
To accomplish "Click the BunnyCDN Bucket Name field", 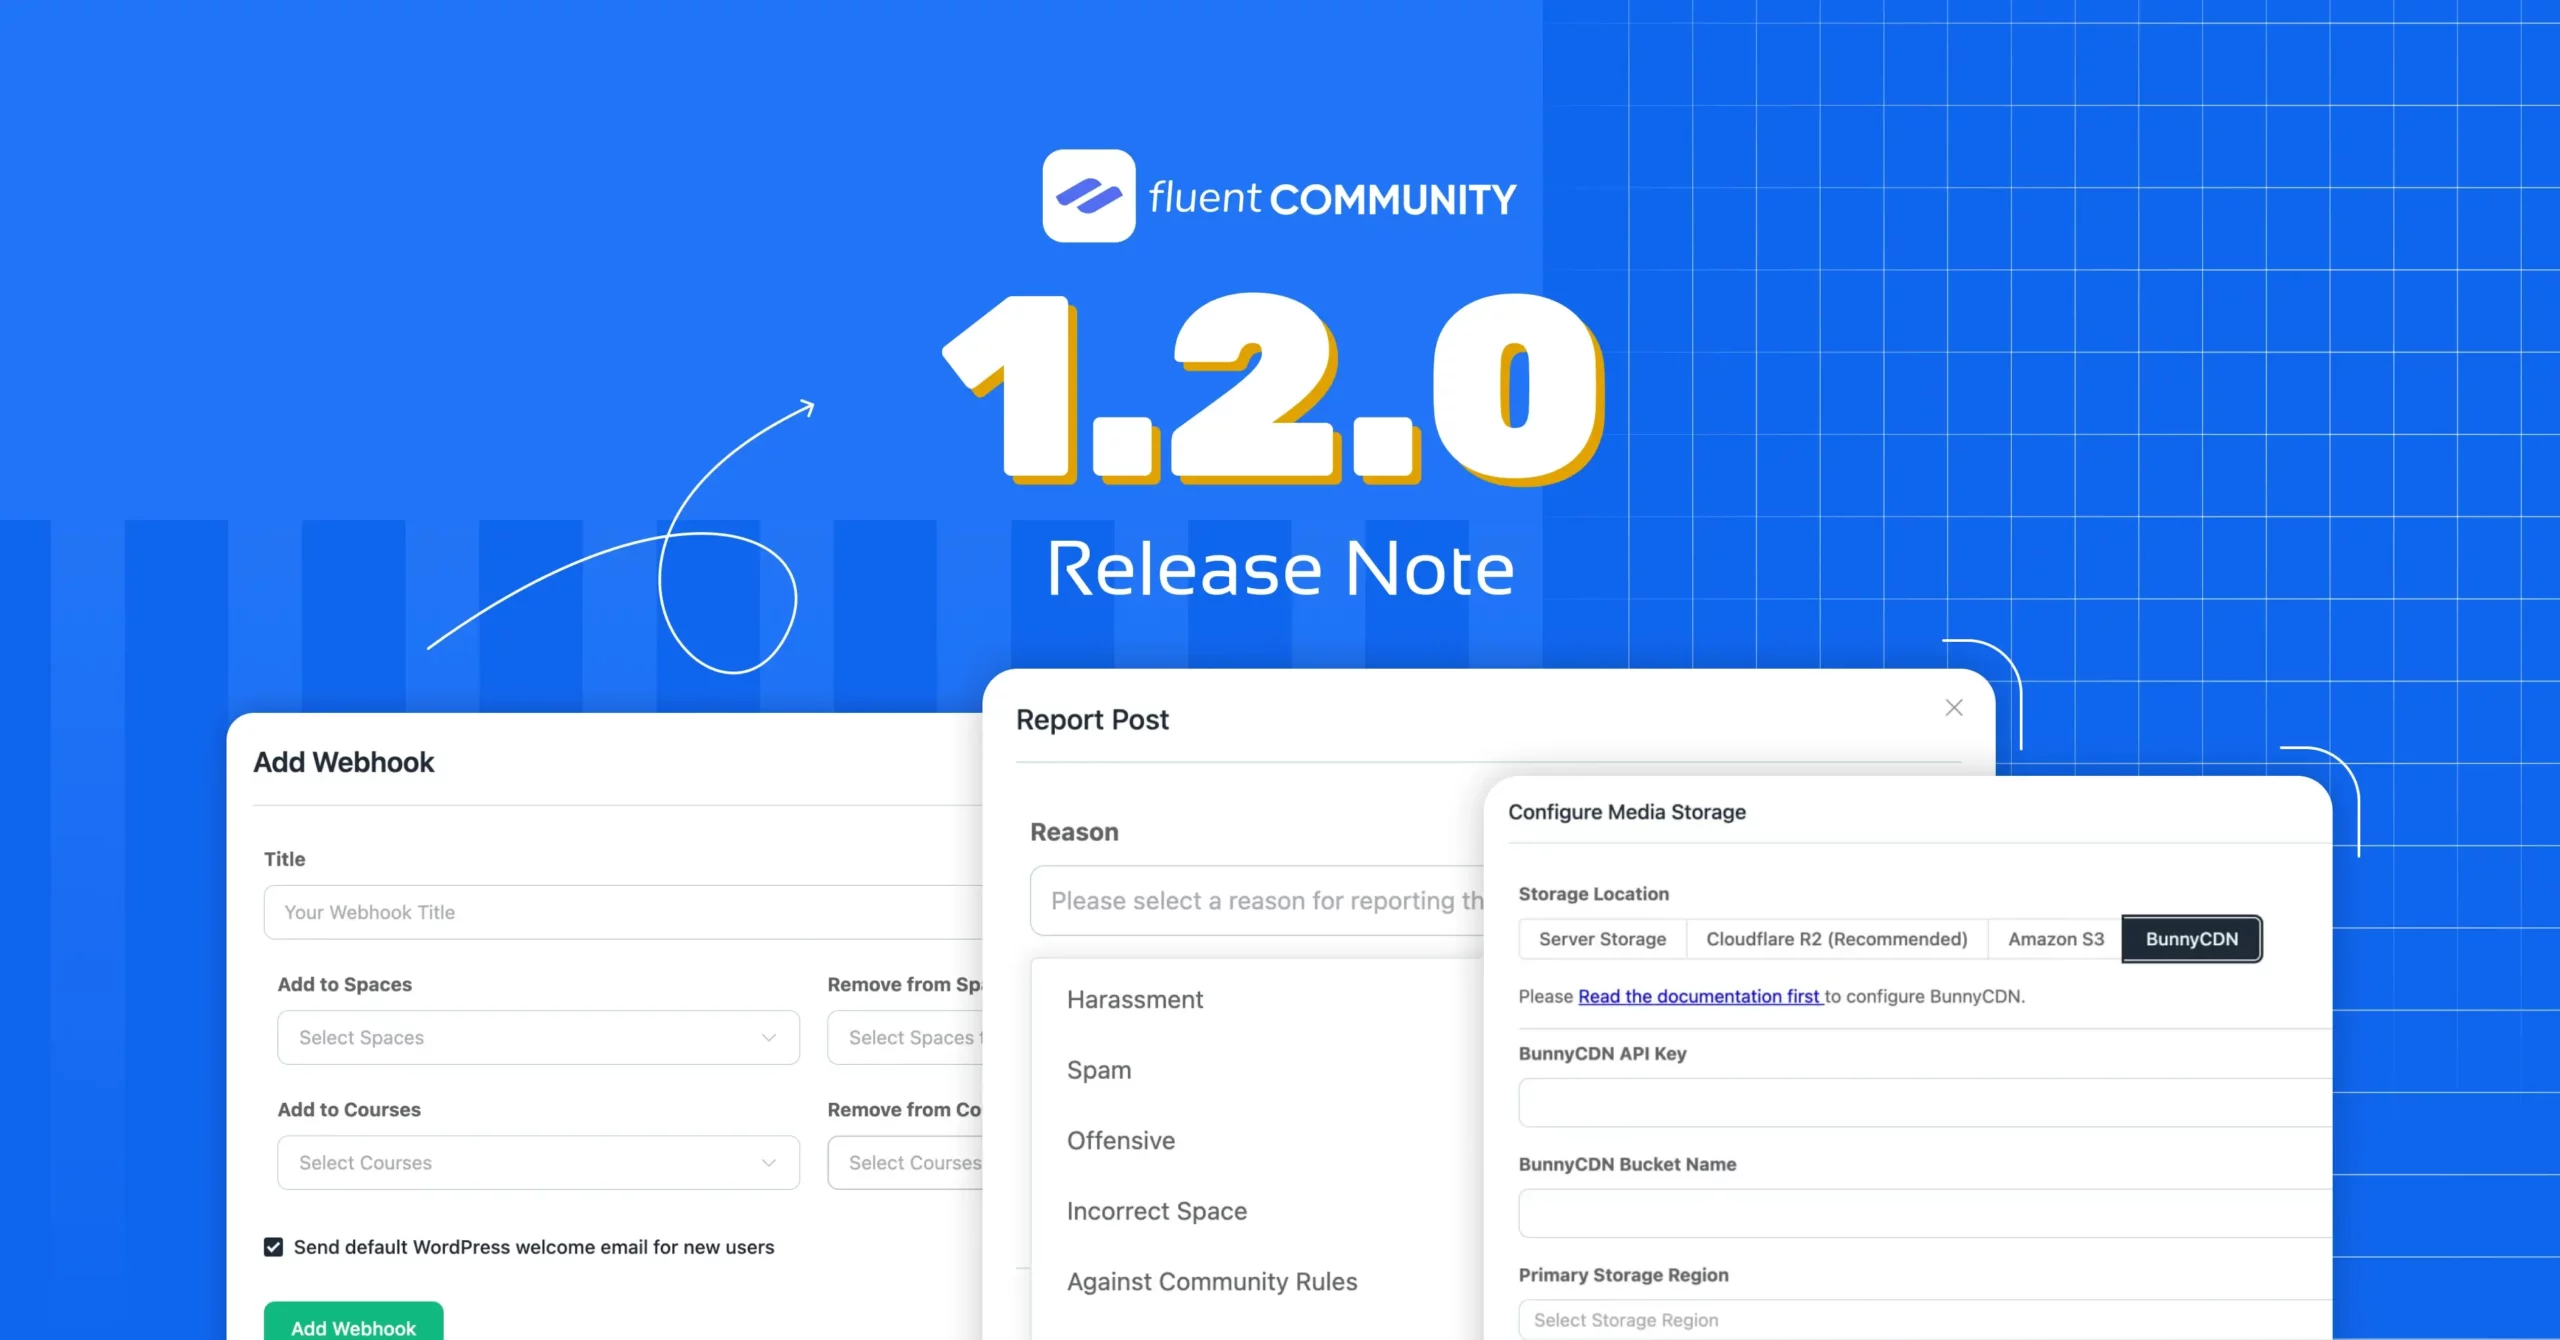I will (1925, 1214).
